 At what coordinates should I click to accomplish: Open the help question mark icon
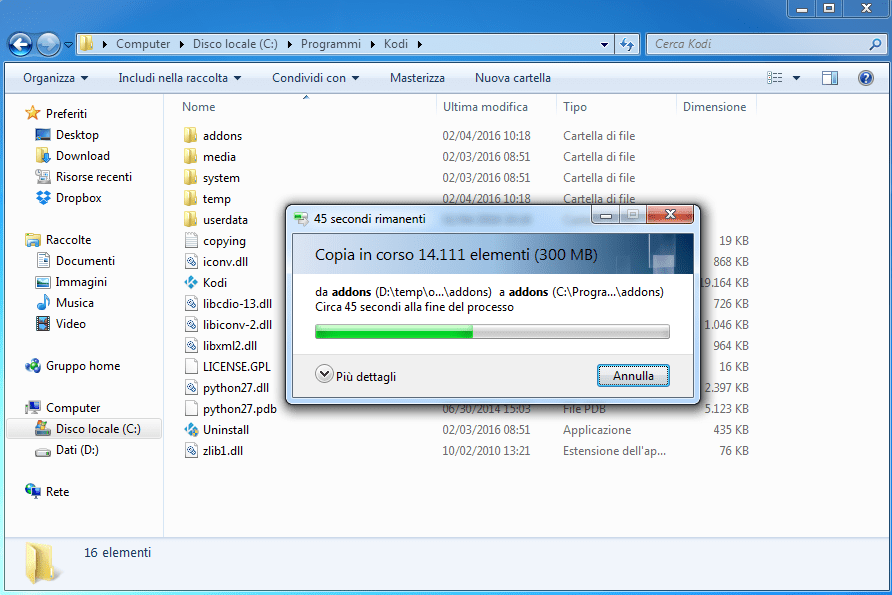click(865, 78)
